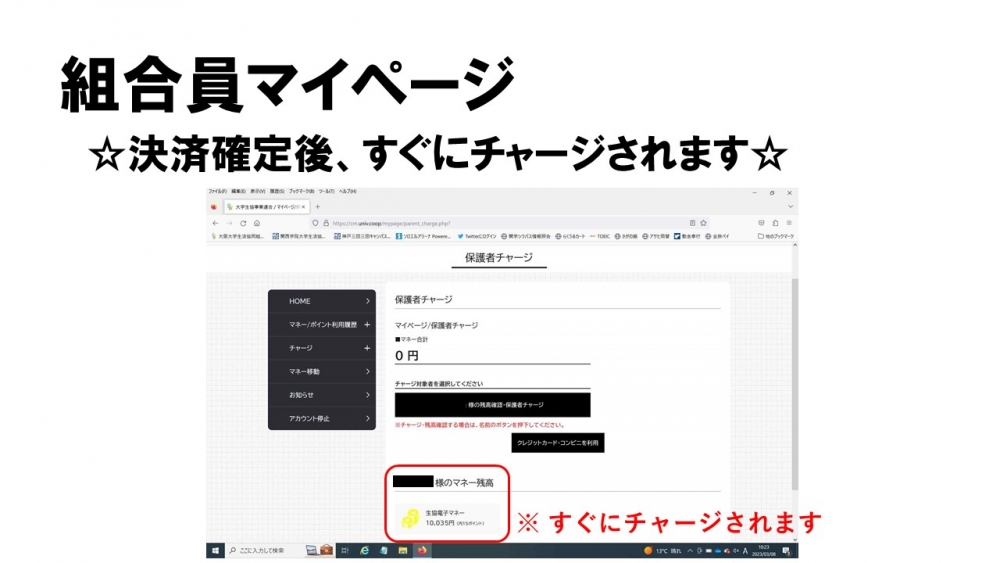Viewport: 1000px width, 563px height.
Task: Open お知らせ in the sidebar menu
Action: click(x=321, y=395)
